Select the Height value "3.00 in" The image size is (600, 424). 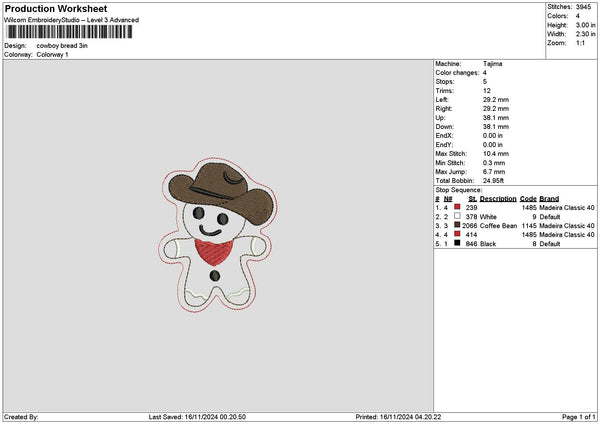[x=585, y=25]
